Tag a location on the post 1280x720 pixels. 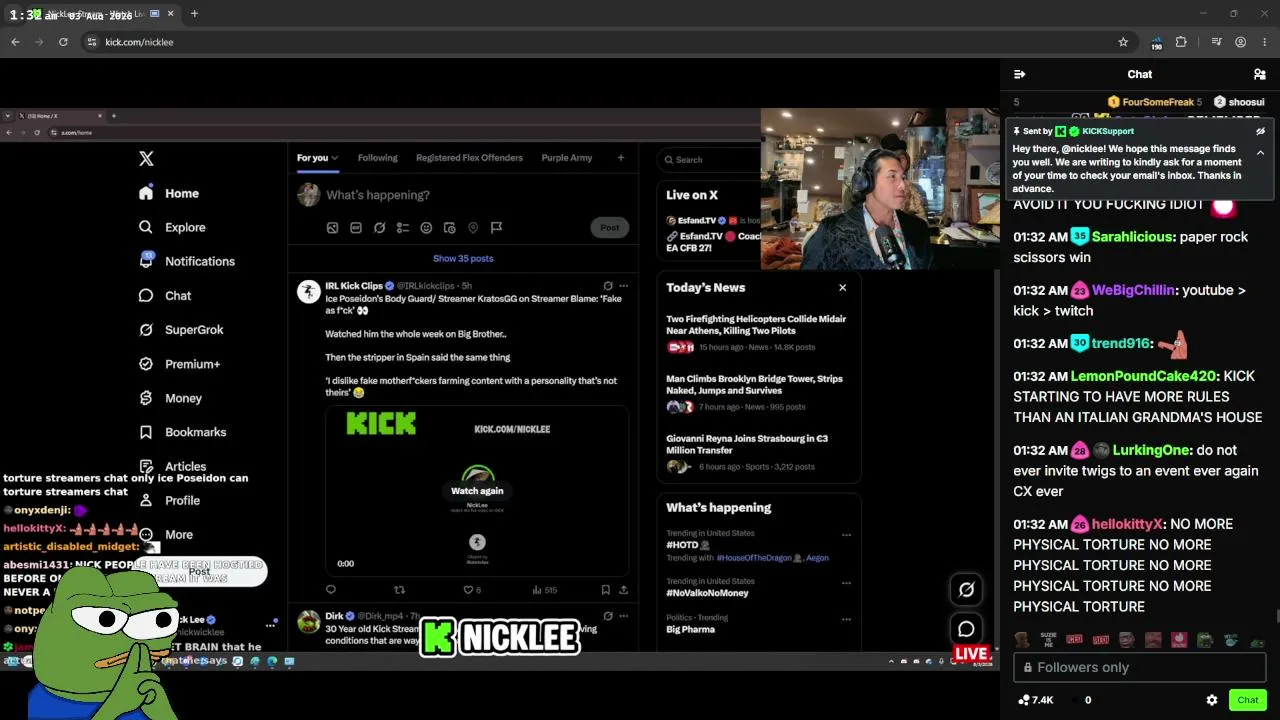[473, 228]
